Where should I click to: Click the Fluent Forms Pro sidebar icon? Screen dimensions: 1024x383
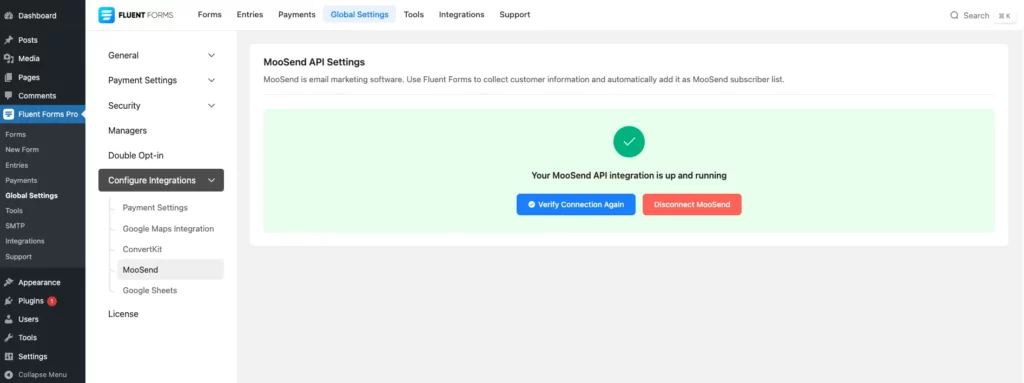[8, 114]
